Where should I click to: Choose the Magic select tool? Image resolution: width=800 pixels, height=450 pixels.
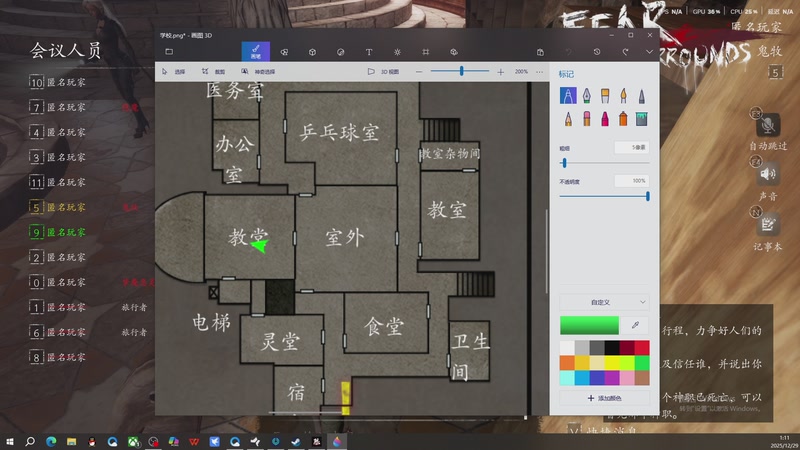(x=258, y=72)
